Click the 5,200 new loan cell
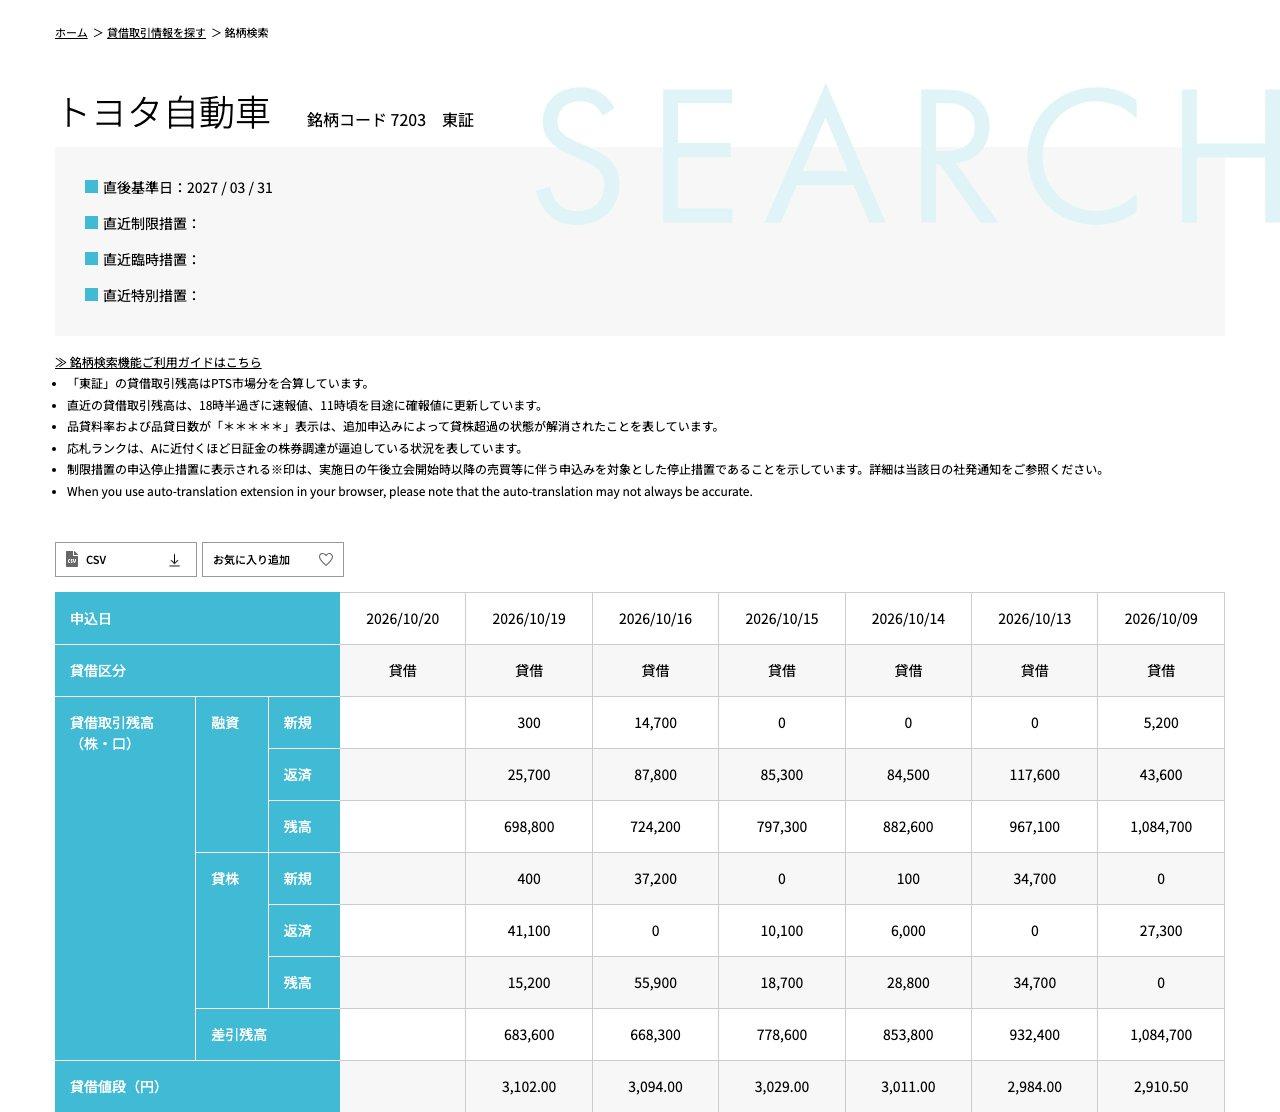 coord(1161,723)
